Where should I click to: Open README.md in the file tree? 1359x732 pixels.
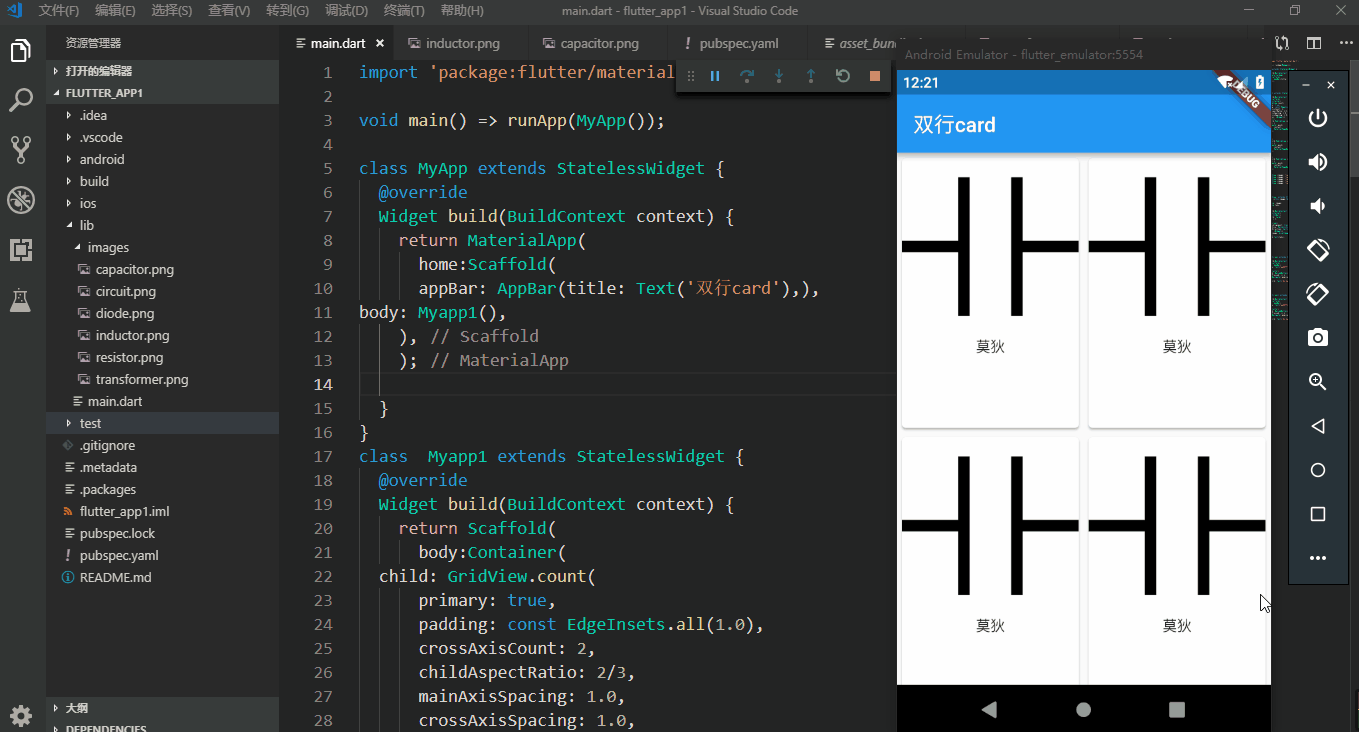coord(162,577)
